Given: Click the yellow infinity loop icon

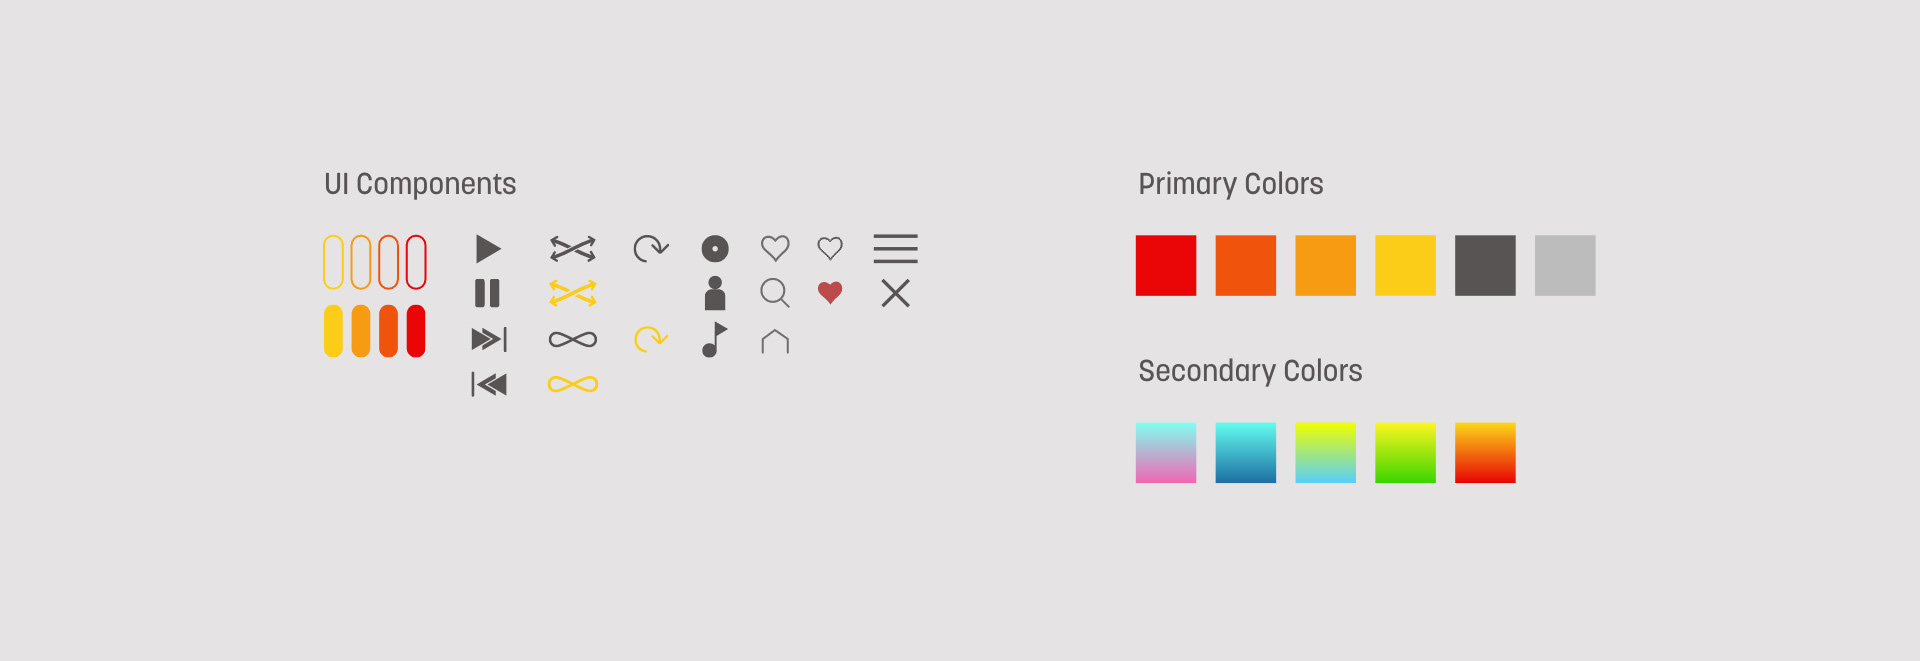Looking at the screenshot, I should (573, 384).
